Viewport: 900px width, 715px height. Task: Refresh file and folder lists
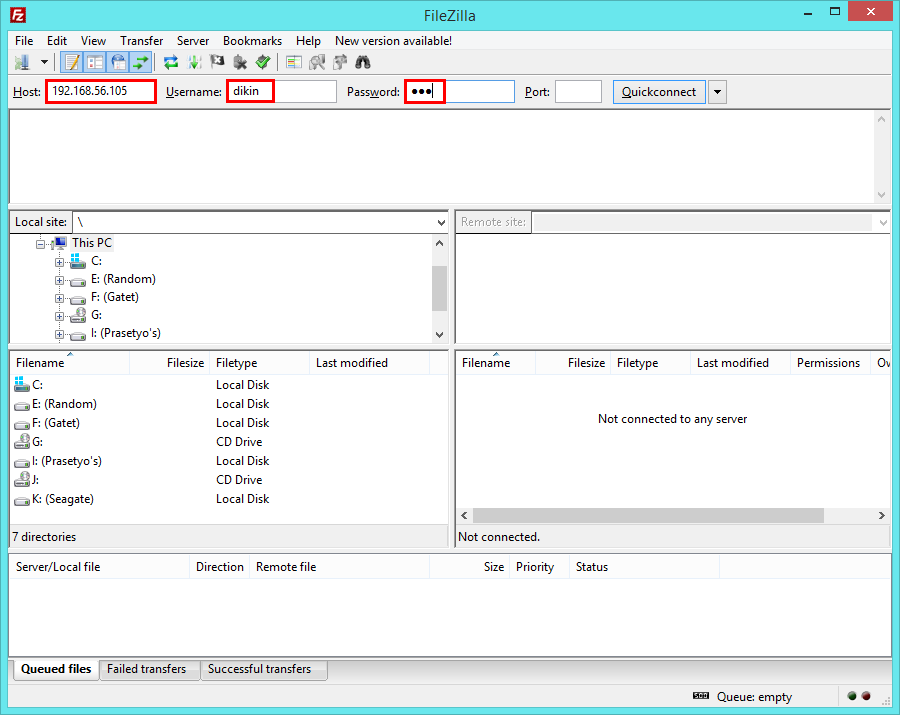click(170, 62)
